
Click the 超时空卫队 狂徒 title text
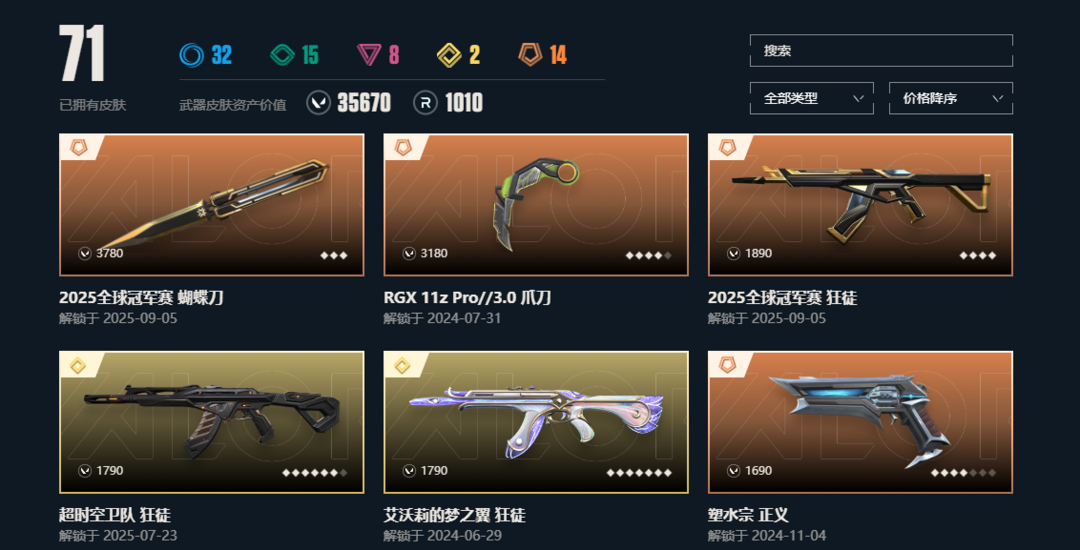pyautogui.click(x=115, y=515)
